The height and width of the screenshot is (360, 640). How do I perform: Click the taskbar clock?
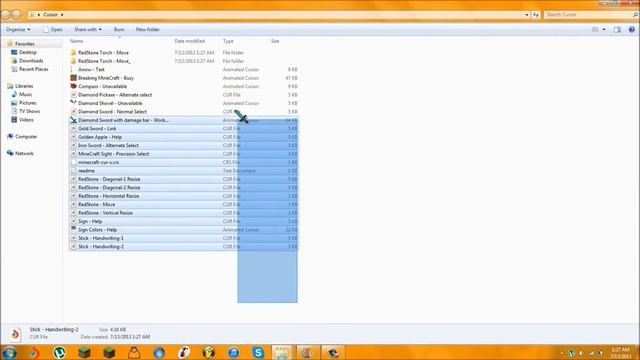(620, 353)
